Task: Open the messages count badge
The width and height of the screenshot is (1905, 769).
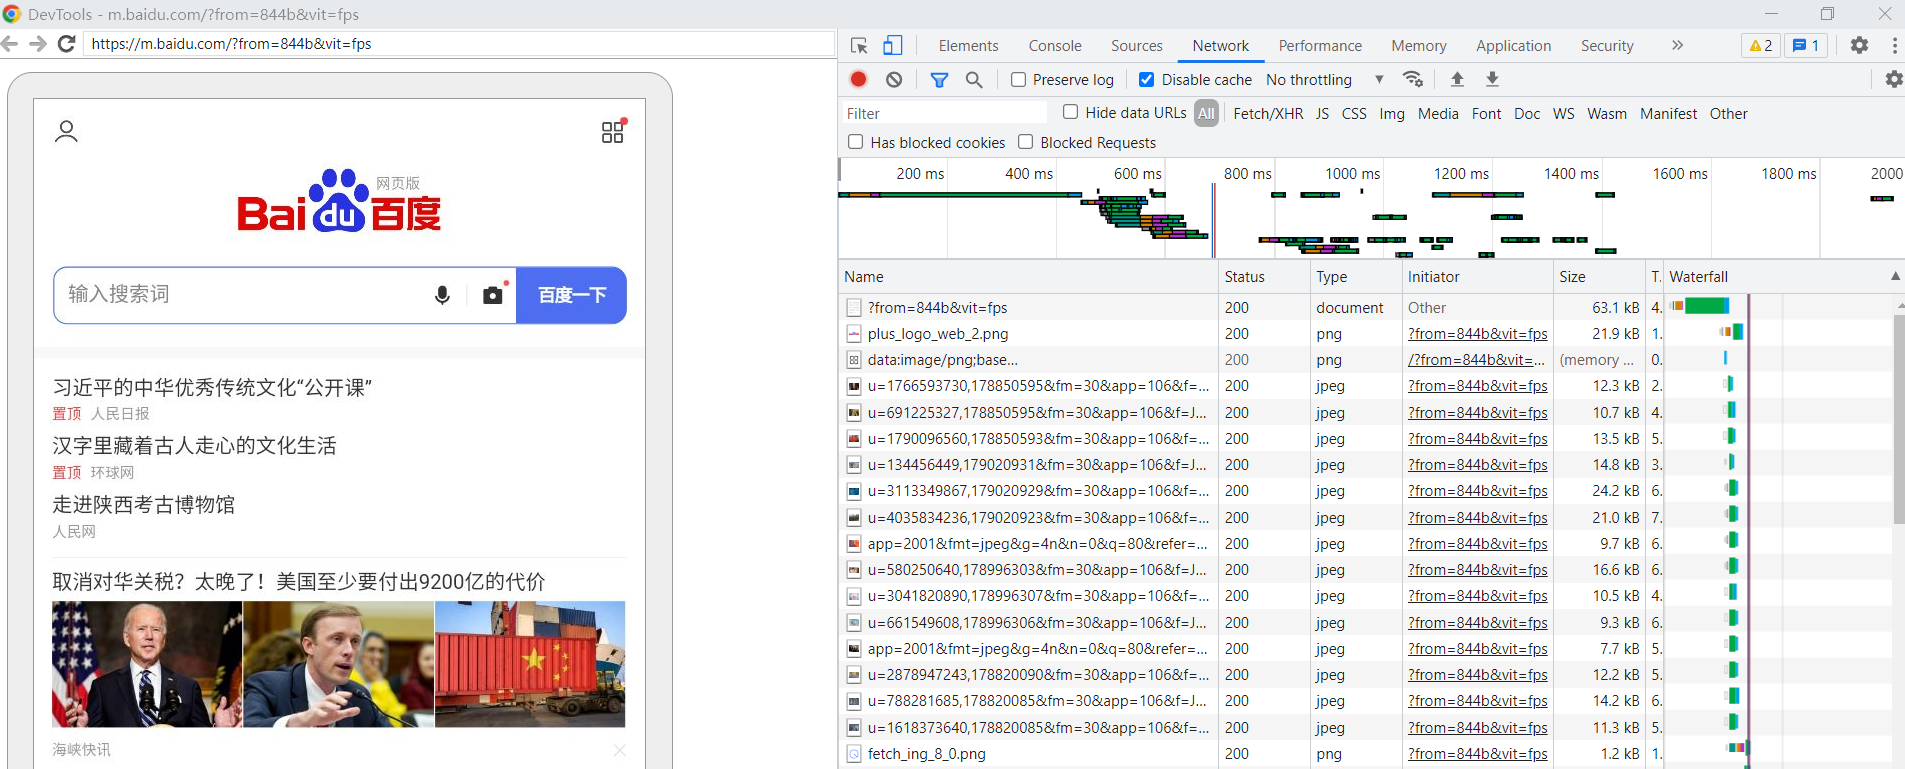Action: tap(1806, 46)
